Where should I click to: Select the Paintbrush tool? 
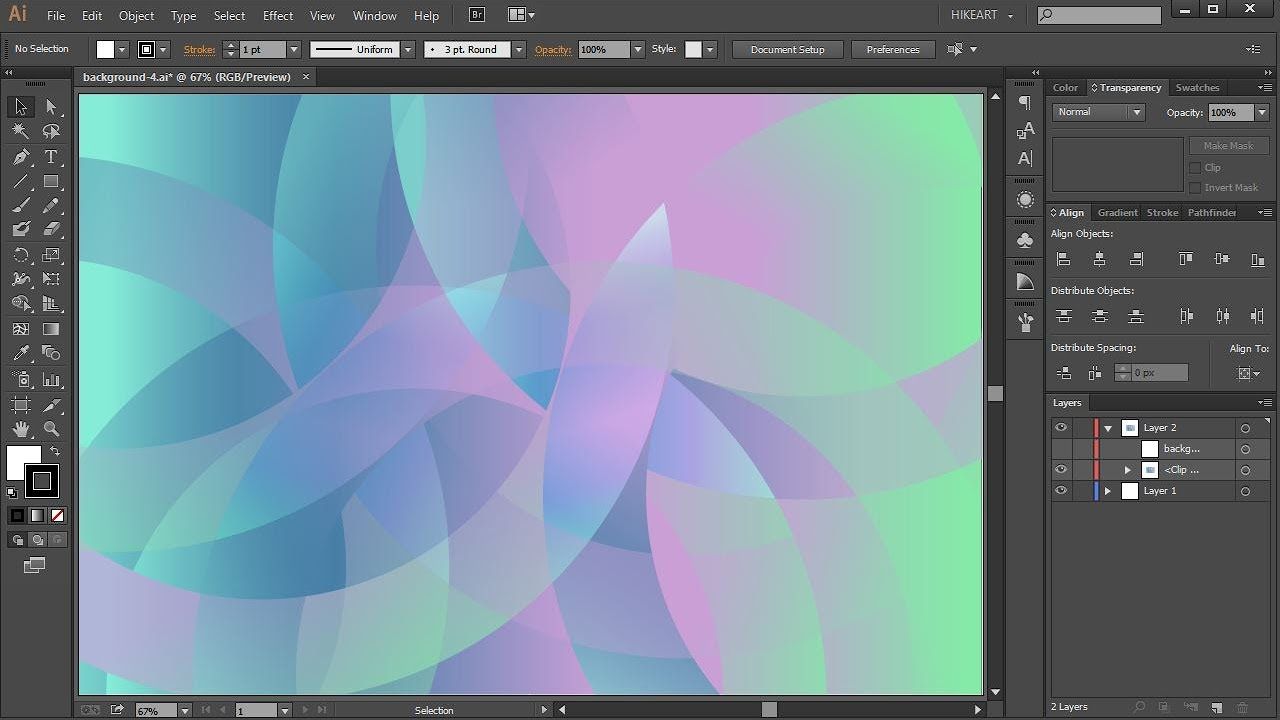[x=21, y=206]
